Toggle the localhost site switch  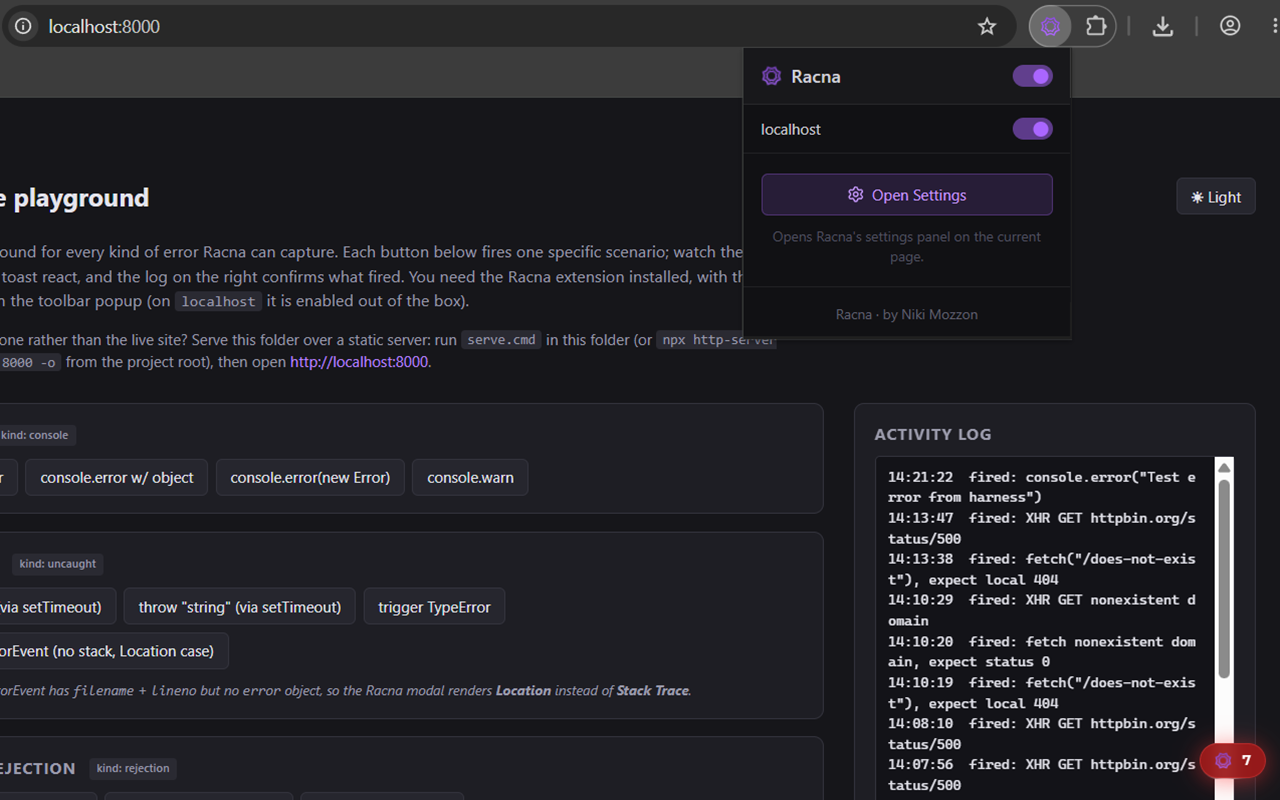[1032, 129]
